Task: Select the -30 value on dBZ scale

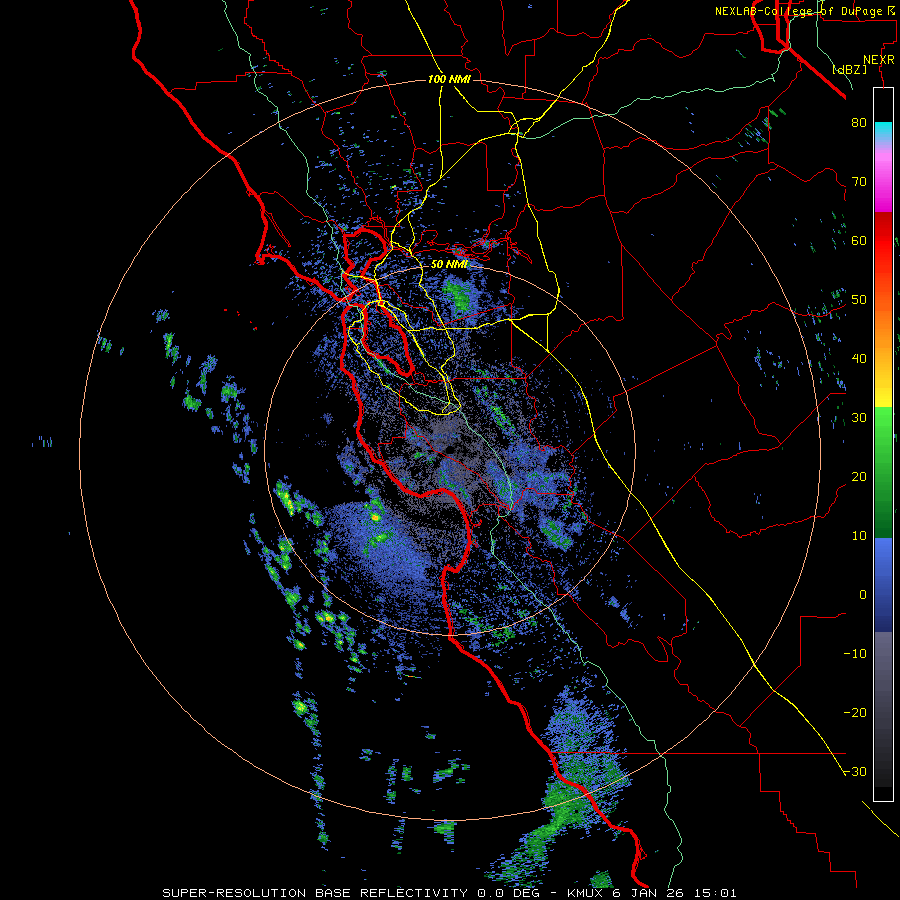Action: point(855,772)
